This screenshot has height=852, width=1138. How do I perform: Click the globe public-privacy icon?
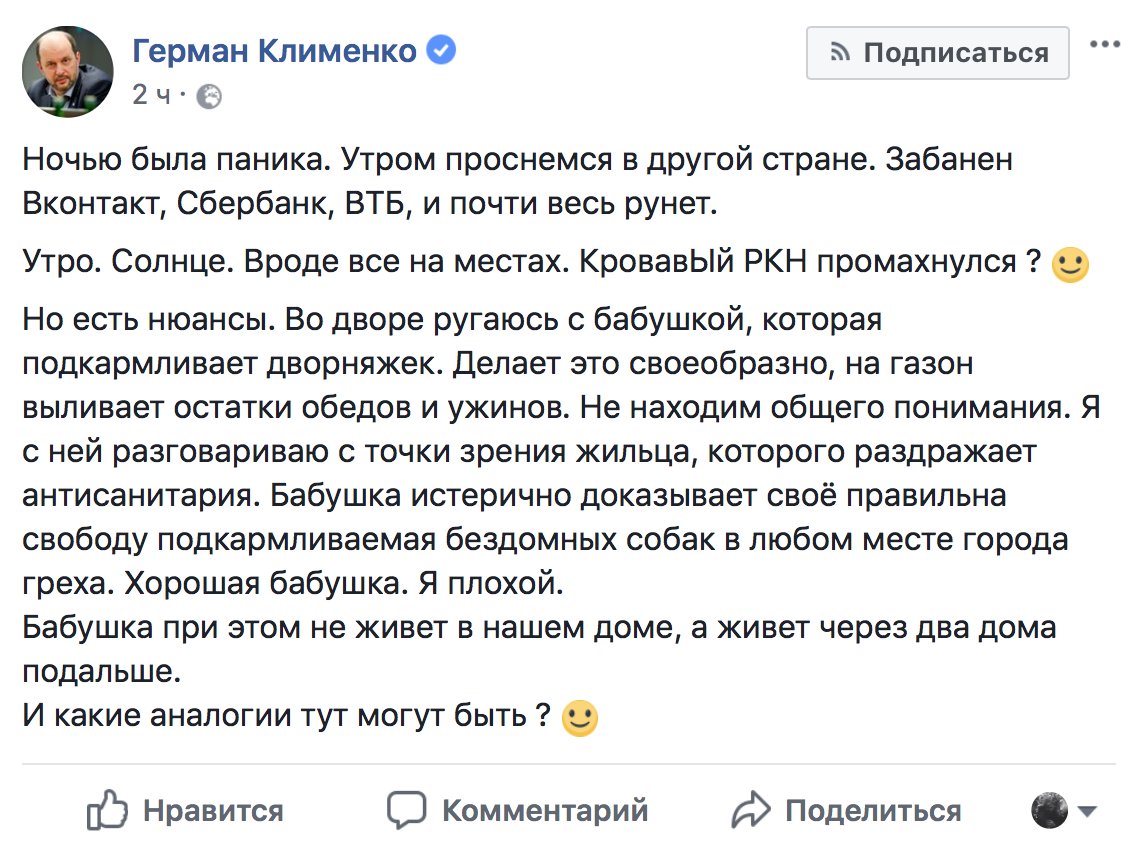(210, 96)
